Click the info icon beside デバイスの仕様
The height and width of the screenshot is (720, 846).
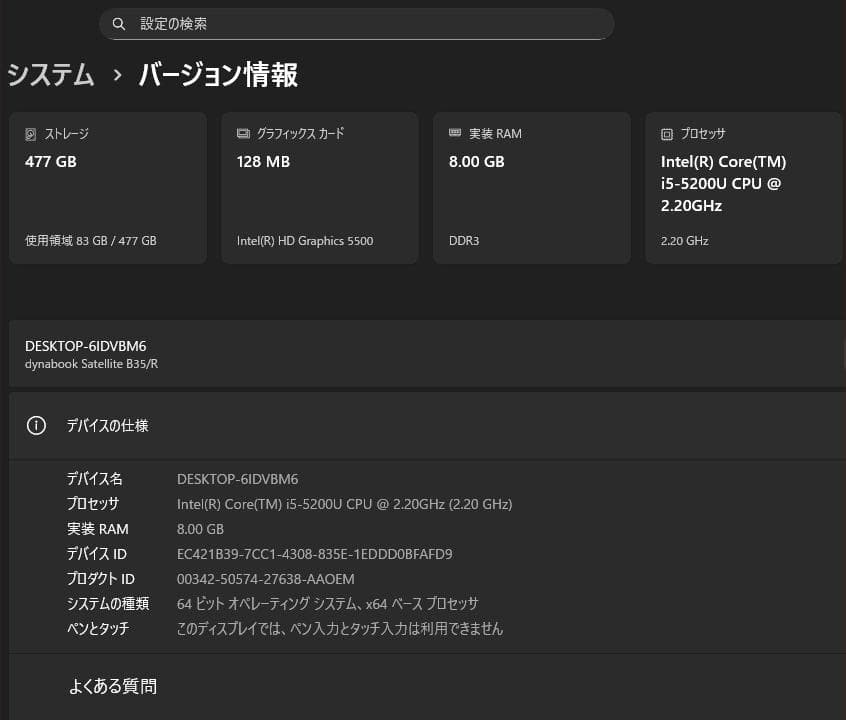click(x=36, y=425)
